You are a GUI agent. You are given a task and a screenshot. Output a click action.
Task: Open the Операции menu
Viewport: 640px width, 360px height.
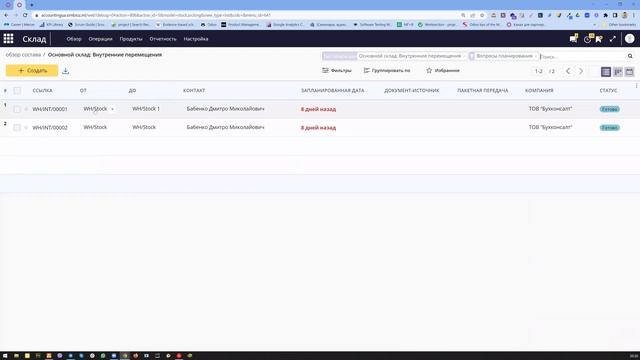pyautogui.click(x=100, y=39)
